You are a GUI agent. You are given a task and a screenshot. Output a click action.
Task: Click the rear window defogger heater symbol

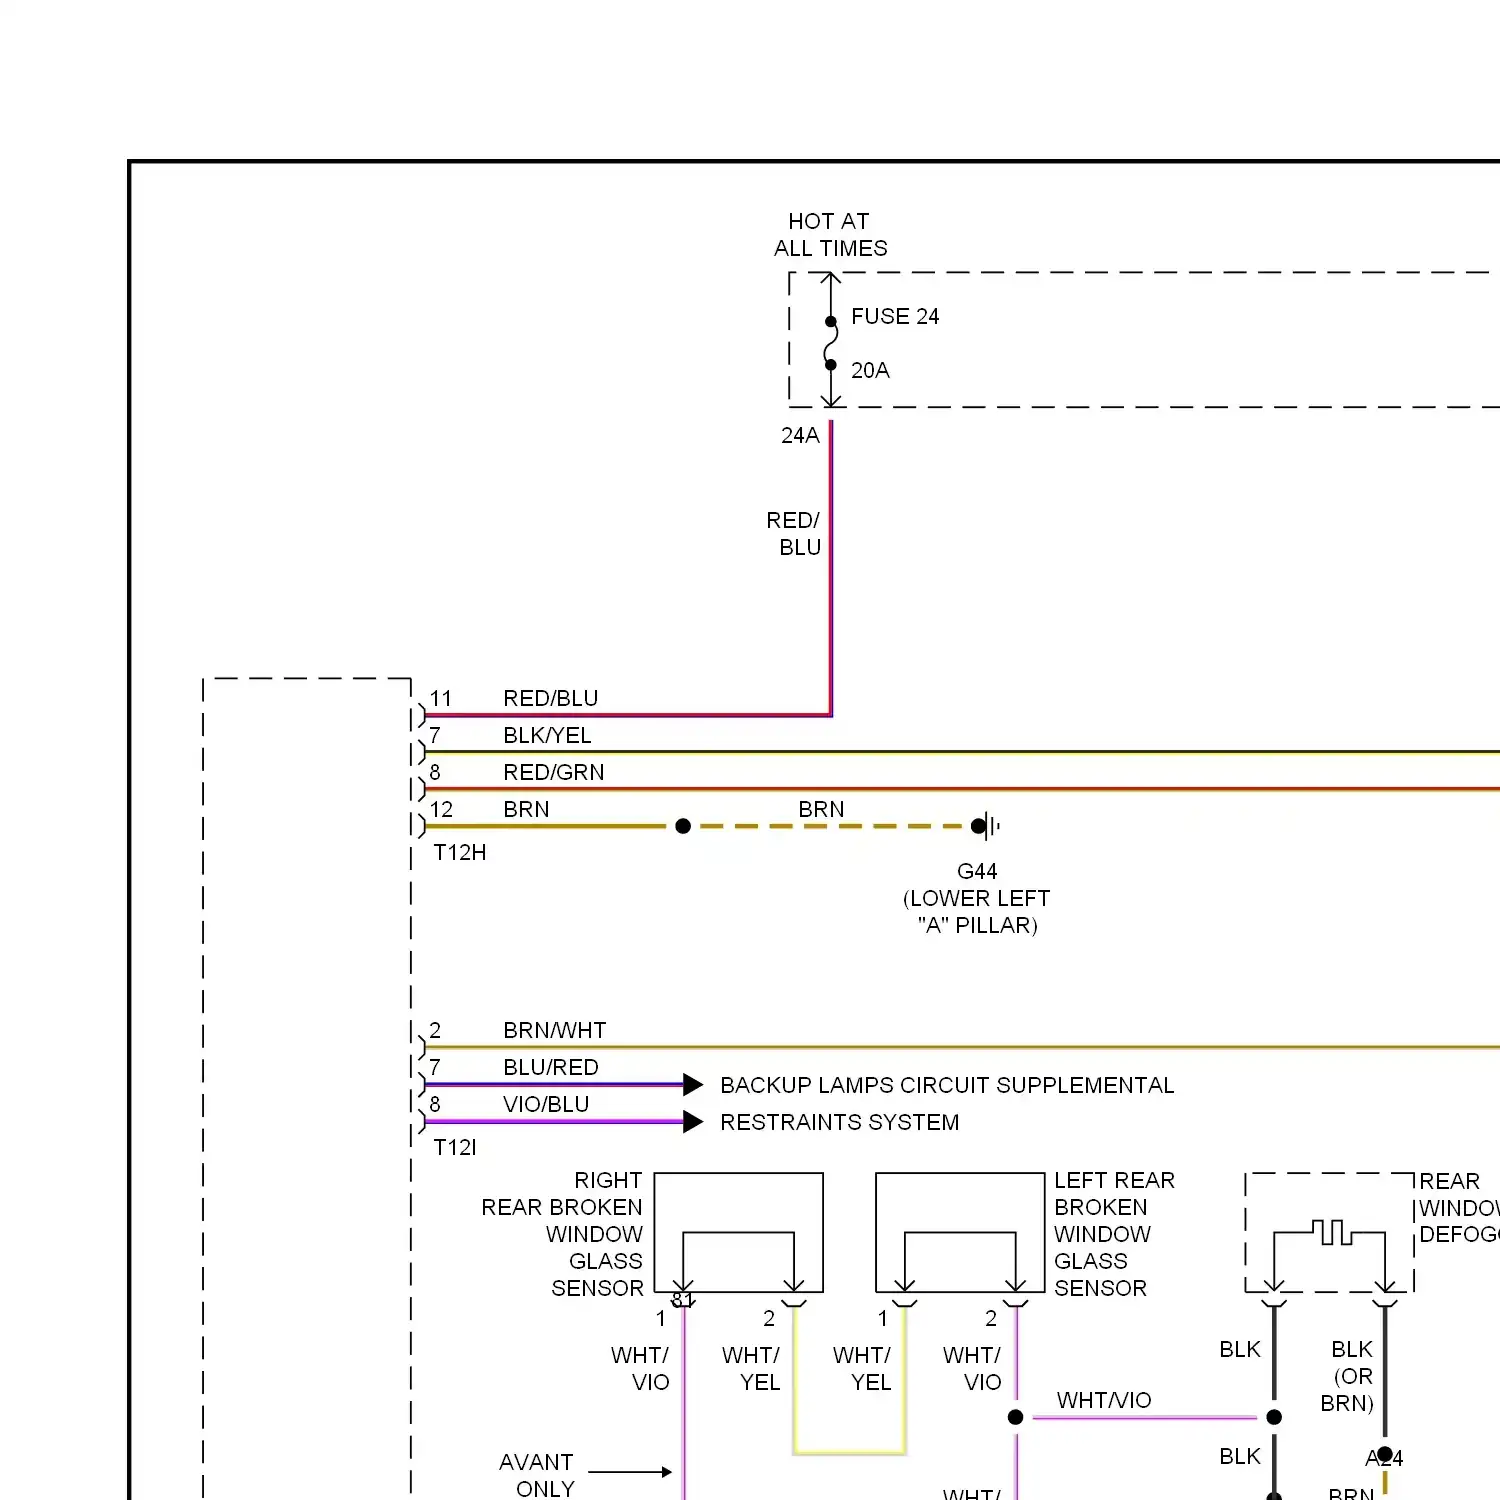pos(1332,1232)
